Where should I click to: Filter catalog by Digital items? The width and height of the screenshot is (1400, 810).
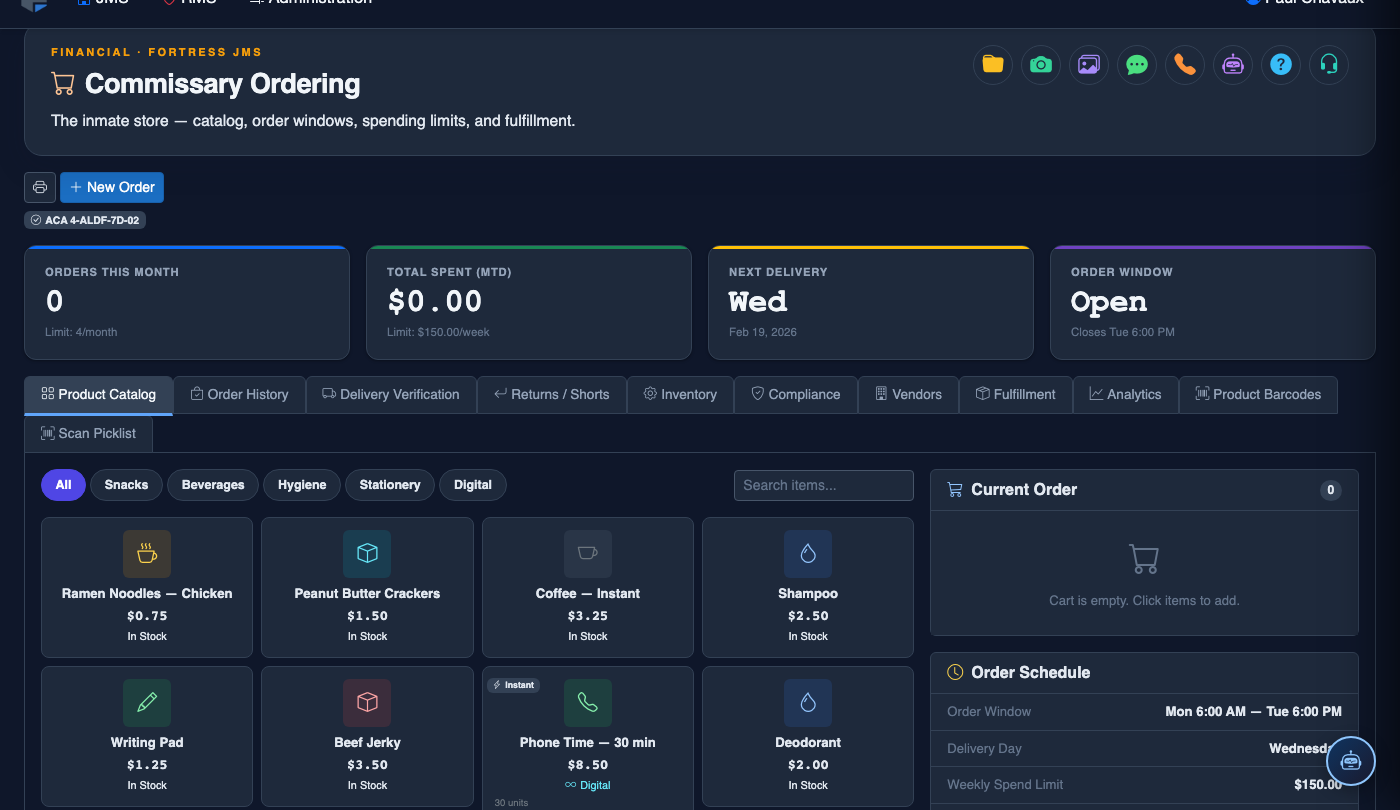tap(473, 485)
